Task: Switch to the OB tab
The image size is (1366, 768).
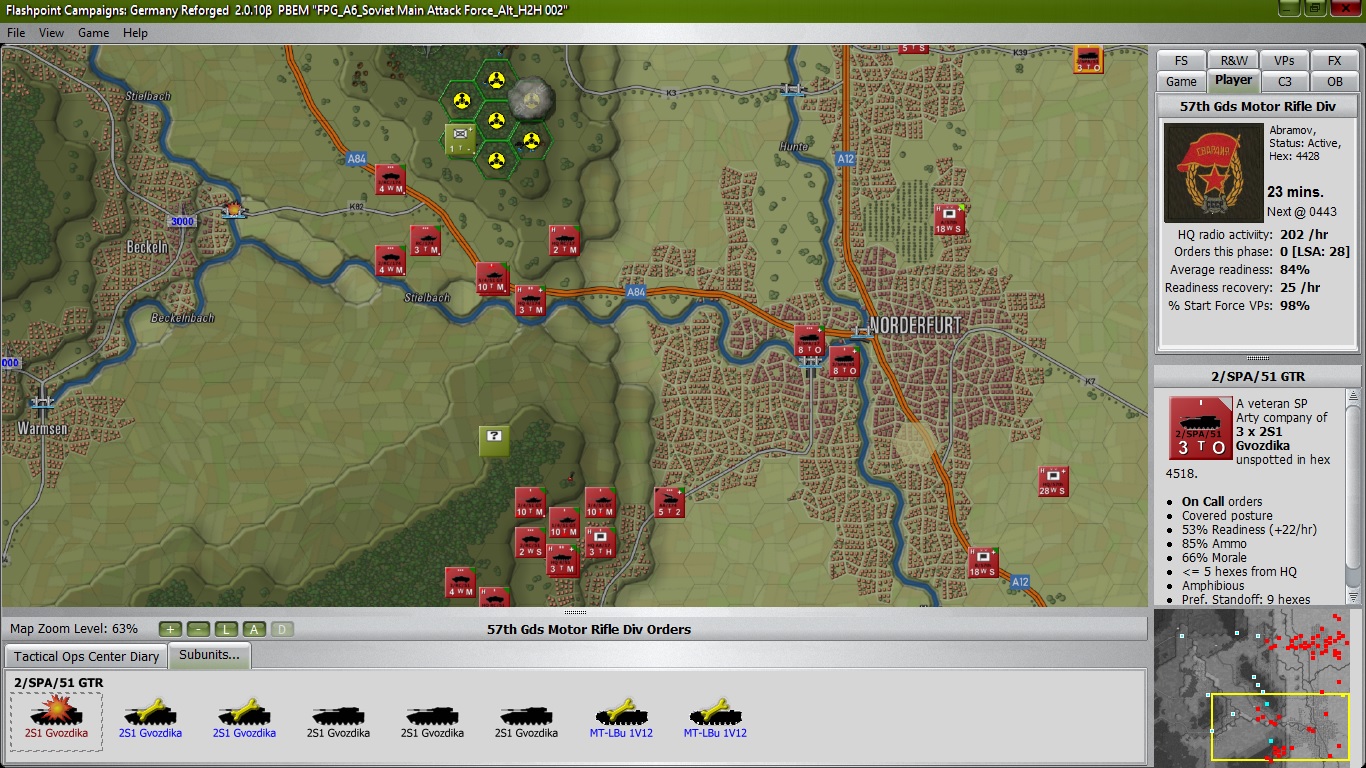Action: tap(1334, 82)
